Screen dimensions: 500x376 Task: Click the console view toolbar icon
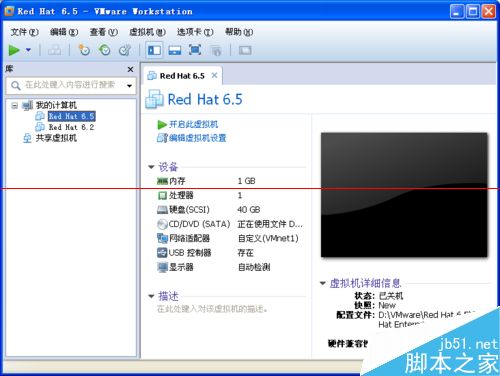(245, 50)
